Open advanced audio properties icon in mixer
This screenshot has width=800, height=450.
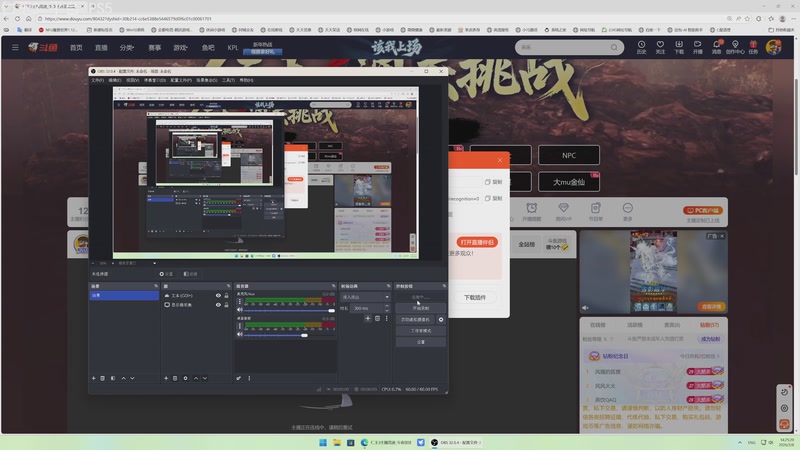click(238, 378)
